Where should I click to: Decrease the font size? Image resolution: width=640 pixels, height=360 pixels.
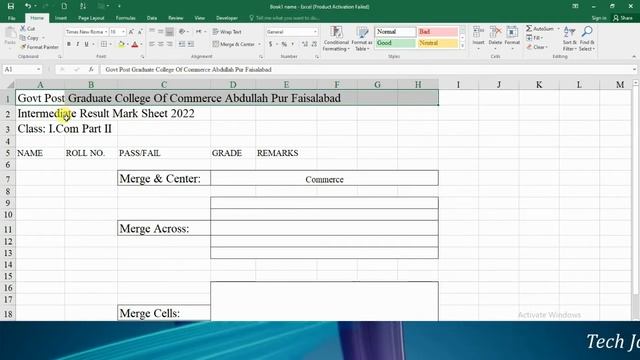click(140, 31)
